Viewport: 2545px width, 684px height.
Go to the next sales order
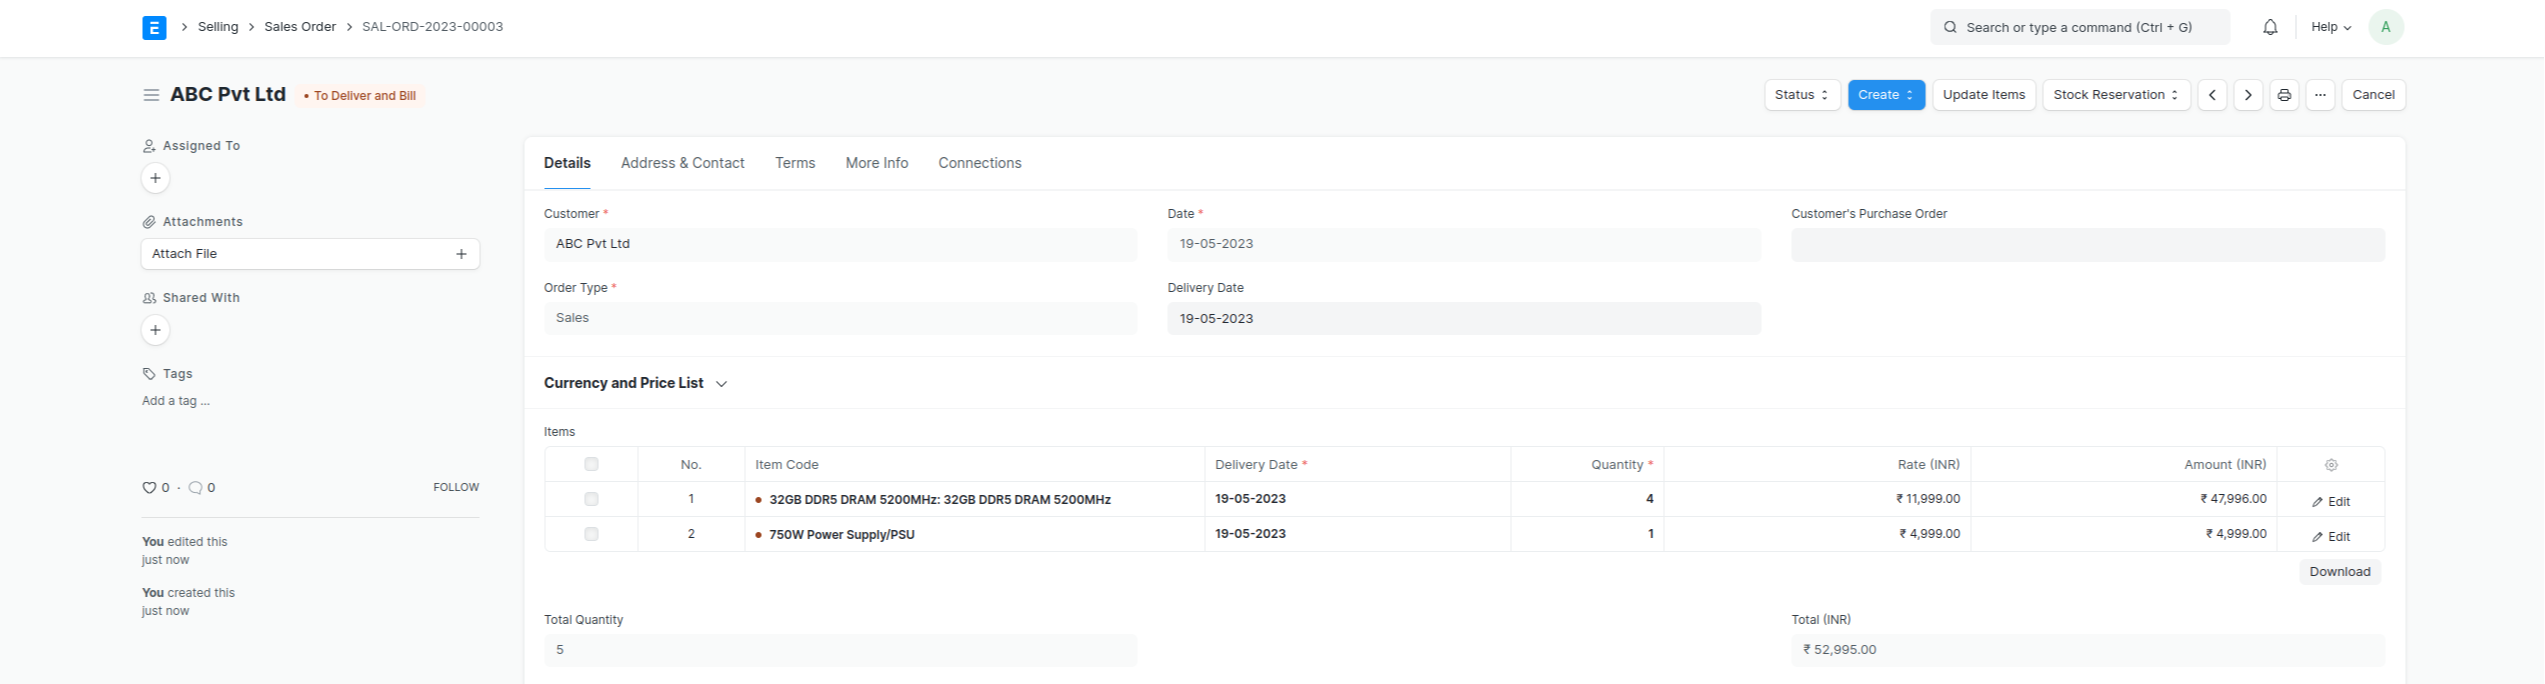[x=2248, y=95]
